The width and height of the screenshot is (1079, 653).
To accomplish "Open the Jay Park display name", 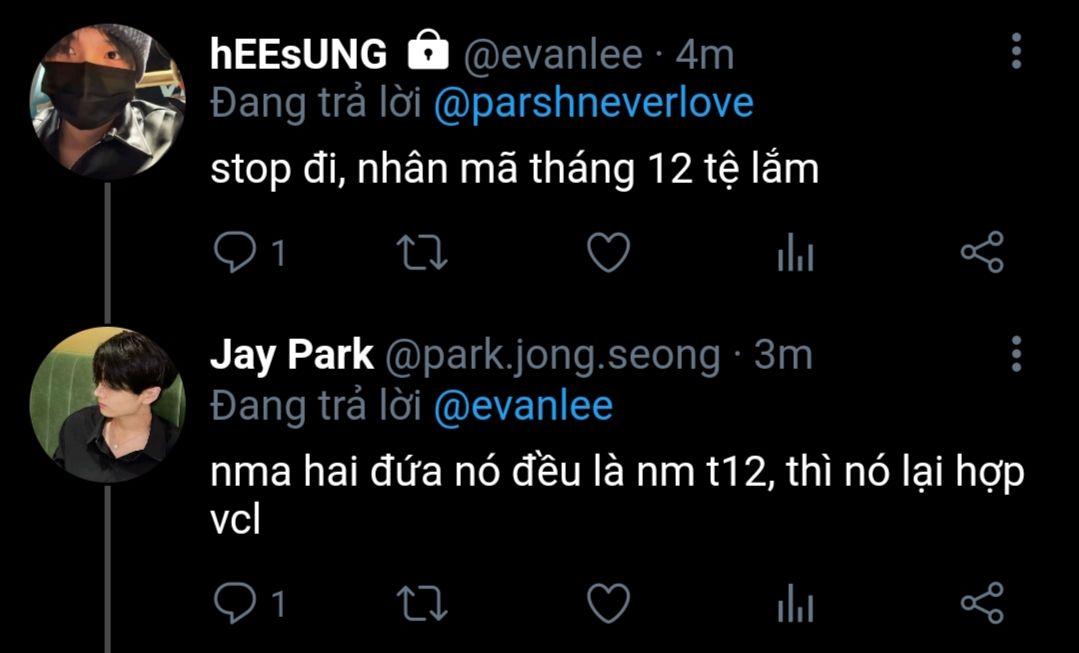I will coord(292,356).
